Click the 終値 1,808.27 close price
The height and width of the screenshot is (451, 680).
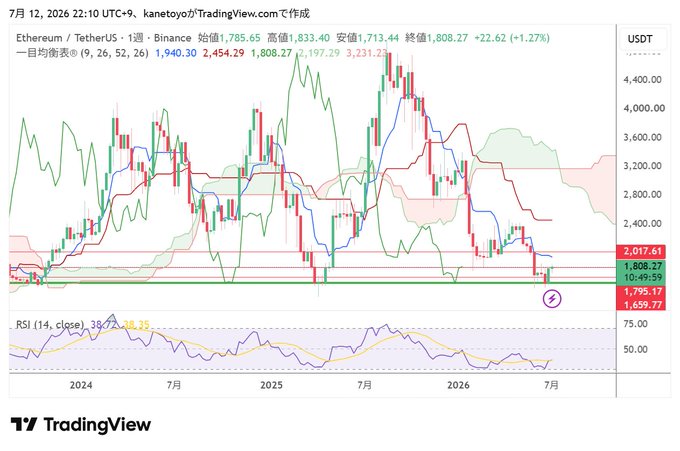pos(436,38)
